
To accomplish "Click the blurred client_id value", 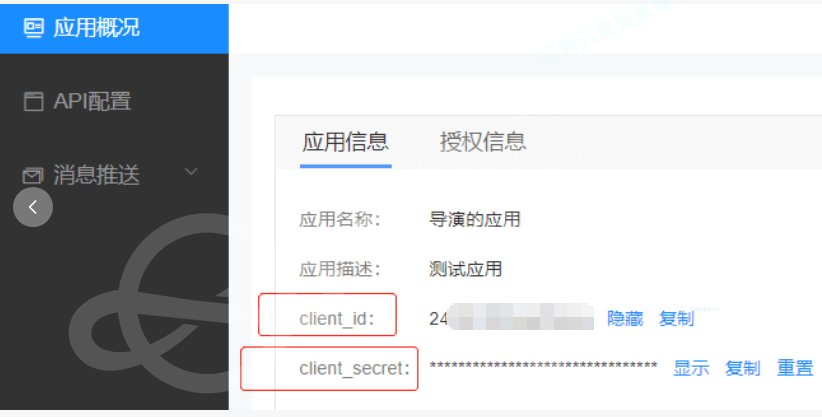I will point(511,317).
